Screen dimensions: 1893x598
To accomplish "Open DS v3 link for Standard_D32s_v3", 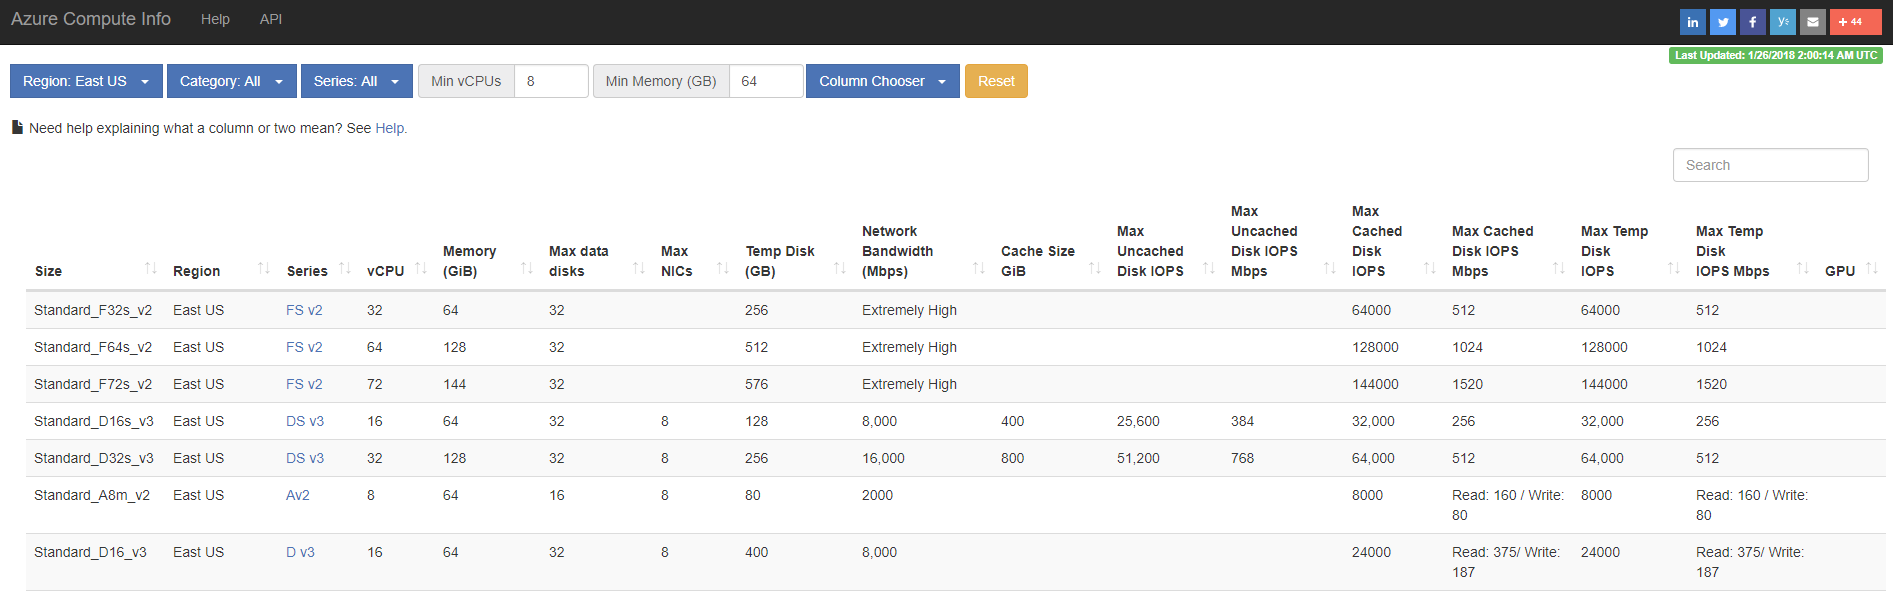I will (x=305, y=458).
